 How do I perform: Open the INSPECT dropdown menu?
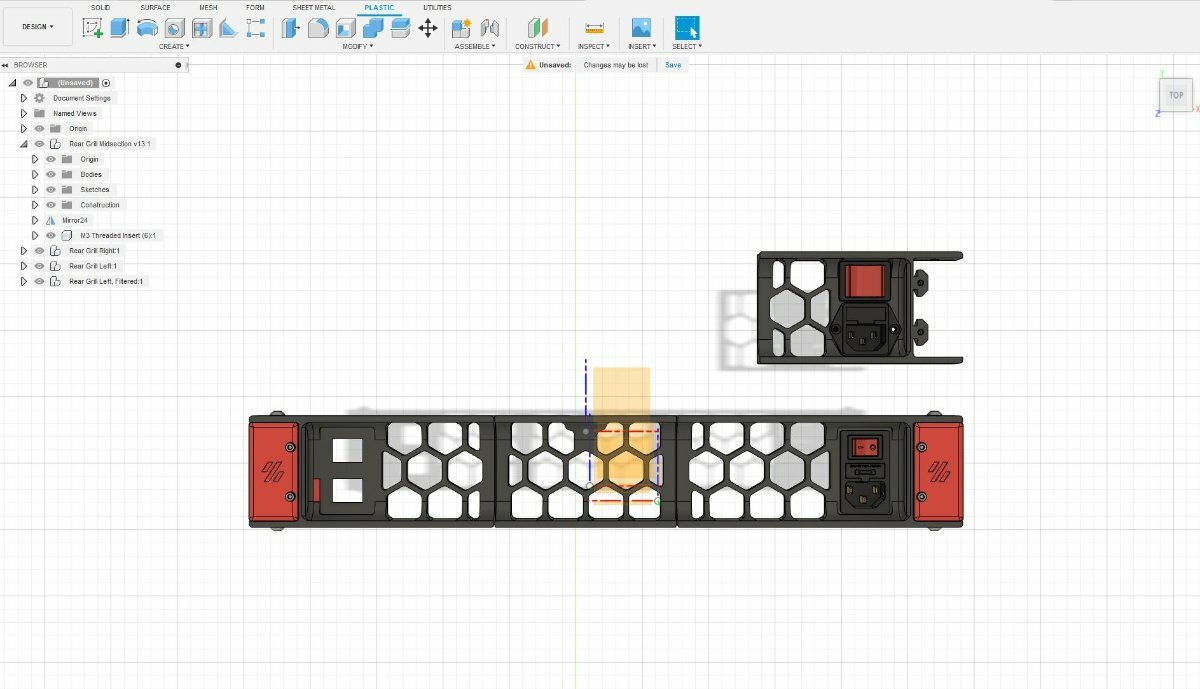(593, 46)
